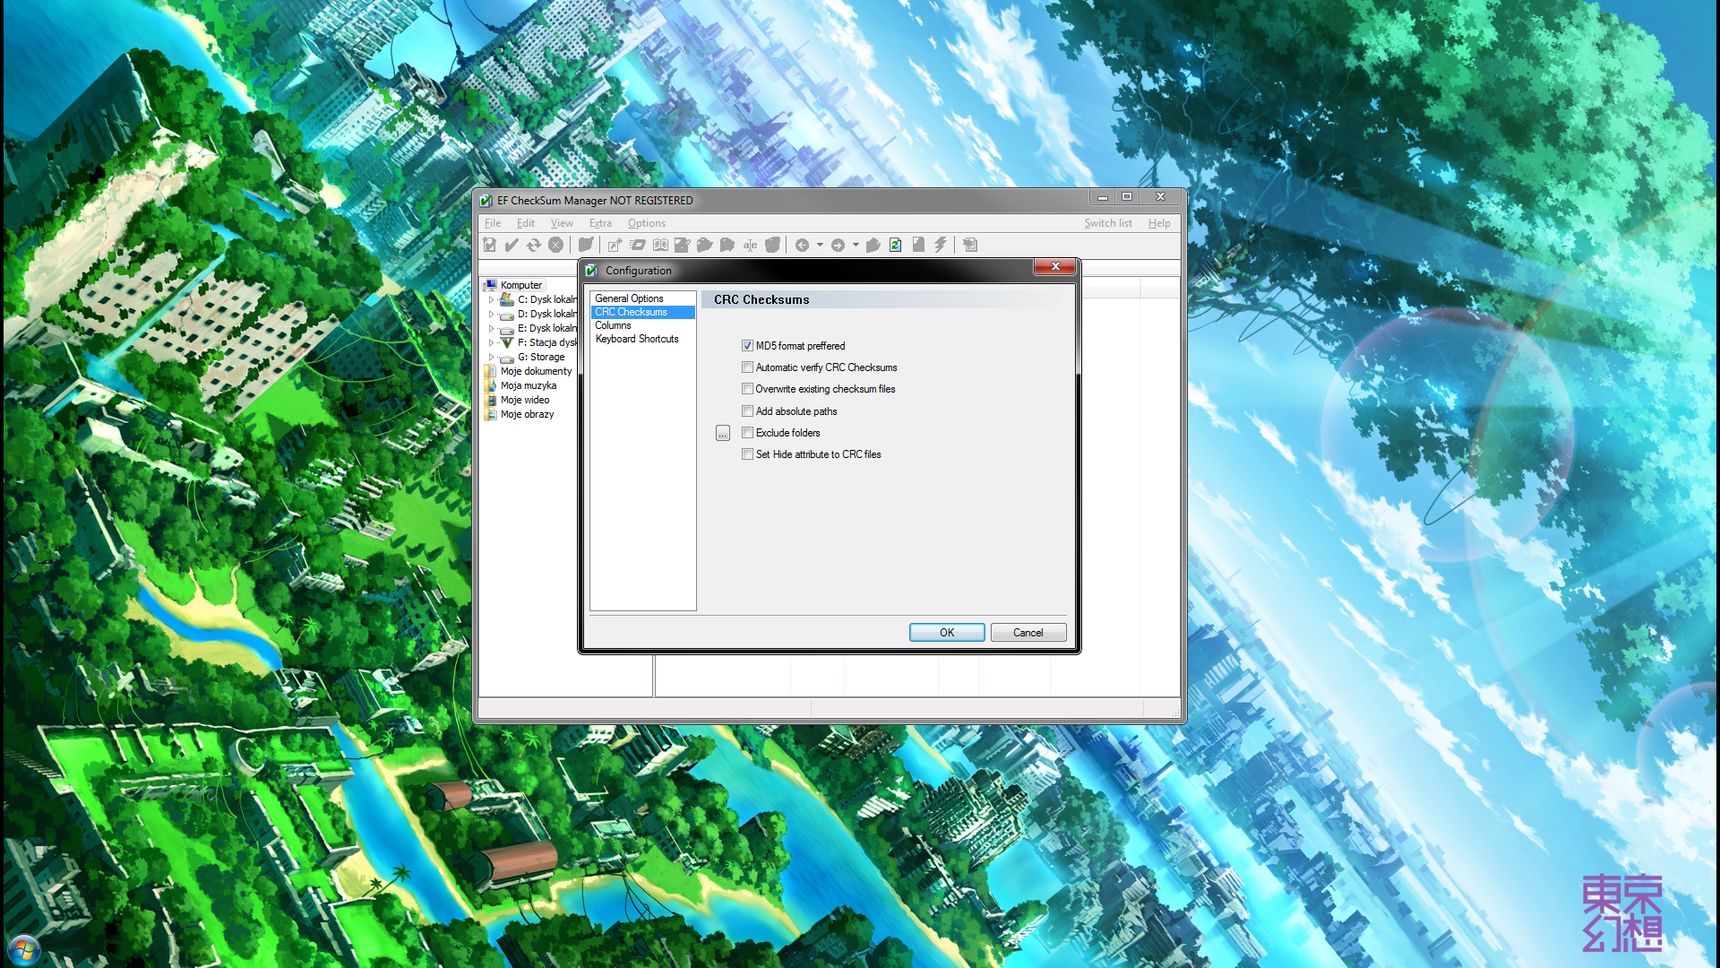Select Columns in configuration list
The width and height of the screenshot is (1720, 968).
pyautogui.click(x=613, y=325)
